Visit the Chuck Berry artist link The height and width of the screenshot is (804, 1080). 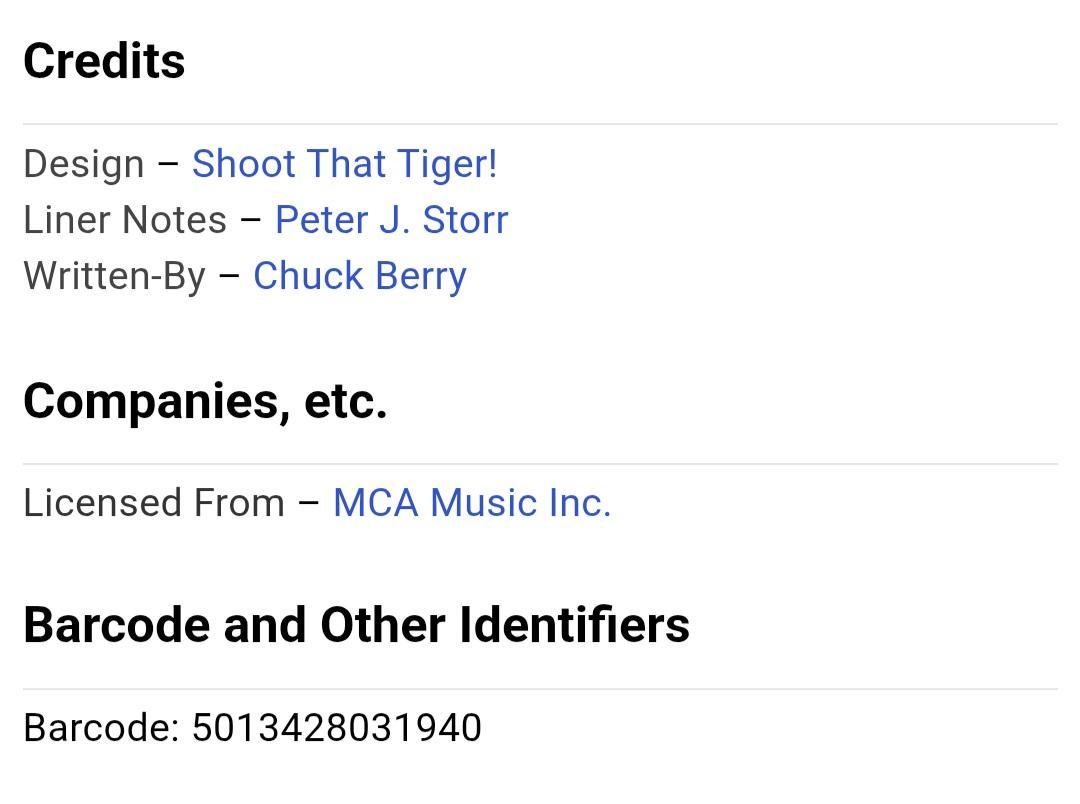[359, 276]
